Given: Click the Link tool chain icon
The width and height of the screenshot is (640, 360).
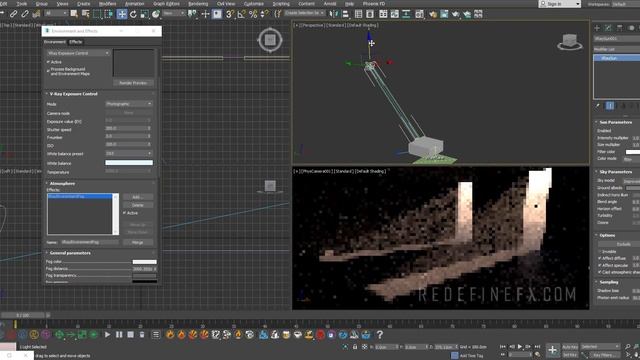Looking at the screenshot, I should coord(13,14).
